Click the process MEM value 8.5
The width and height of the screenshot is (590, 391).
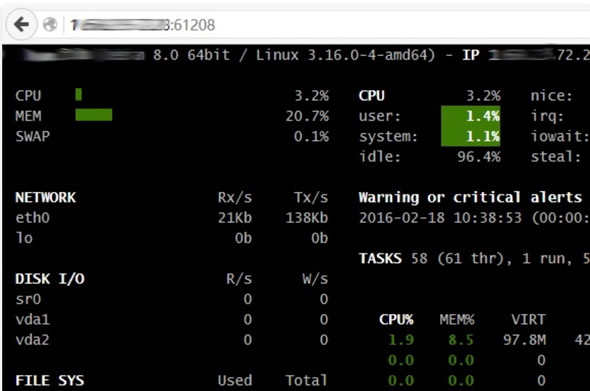[x=461, y=339]
